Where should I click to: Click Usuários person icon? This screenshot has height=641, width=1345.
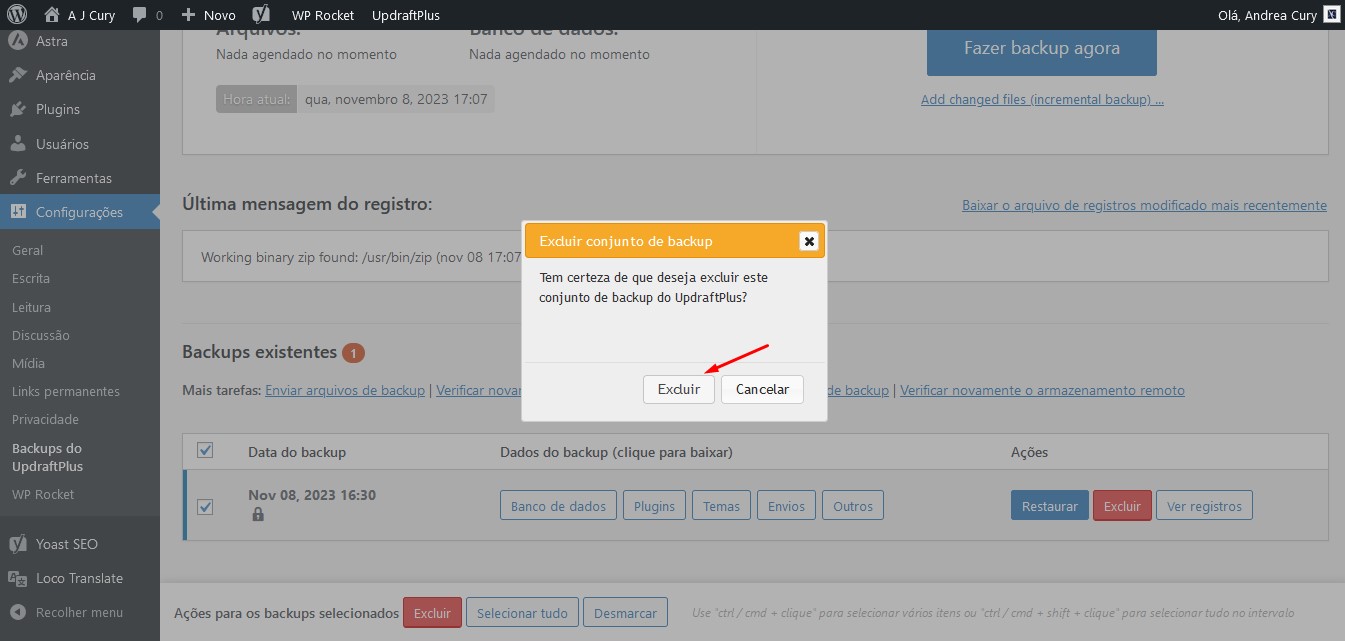click(x=17, y=144)
